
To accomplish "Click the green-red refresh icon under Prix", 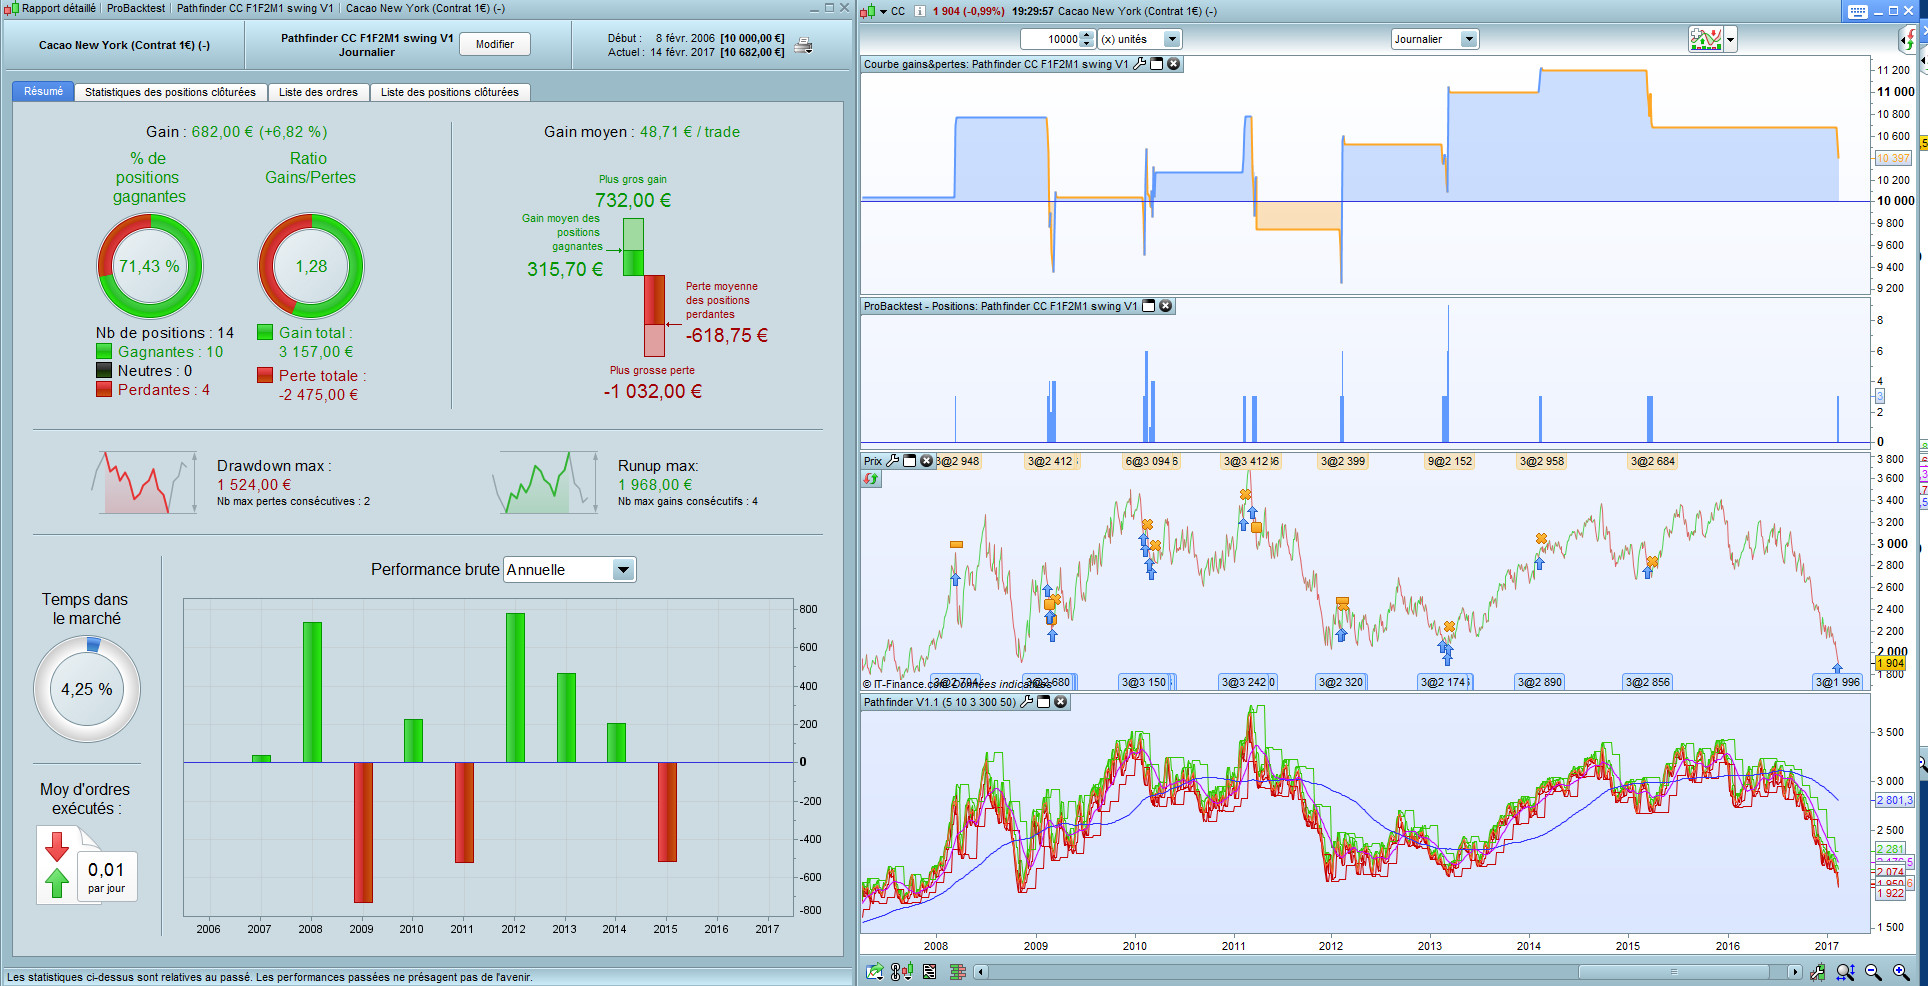I will pos(871,479).
